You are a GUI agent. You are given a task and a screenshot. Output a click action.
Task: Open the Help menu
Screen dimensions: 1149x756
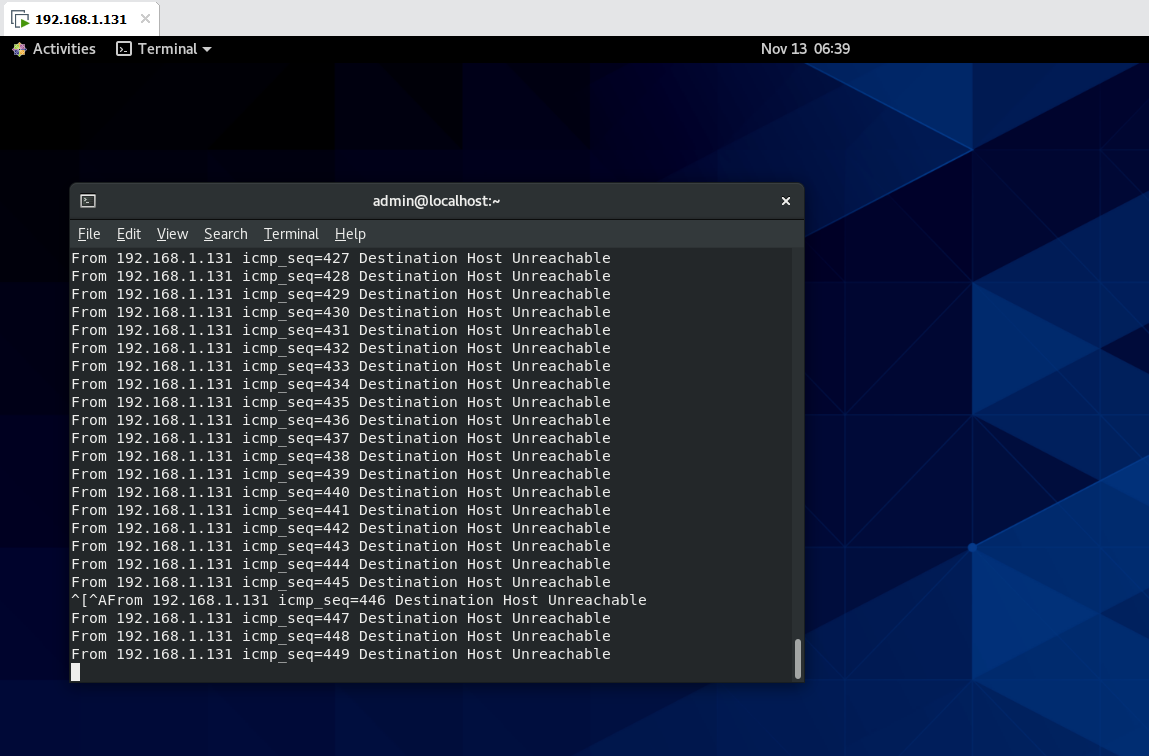[x=350, y=234]
